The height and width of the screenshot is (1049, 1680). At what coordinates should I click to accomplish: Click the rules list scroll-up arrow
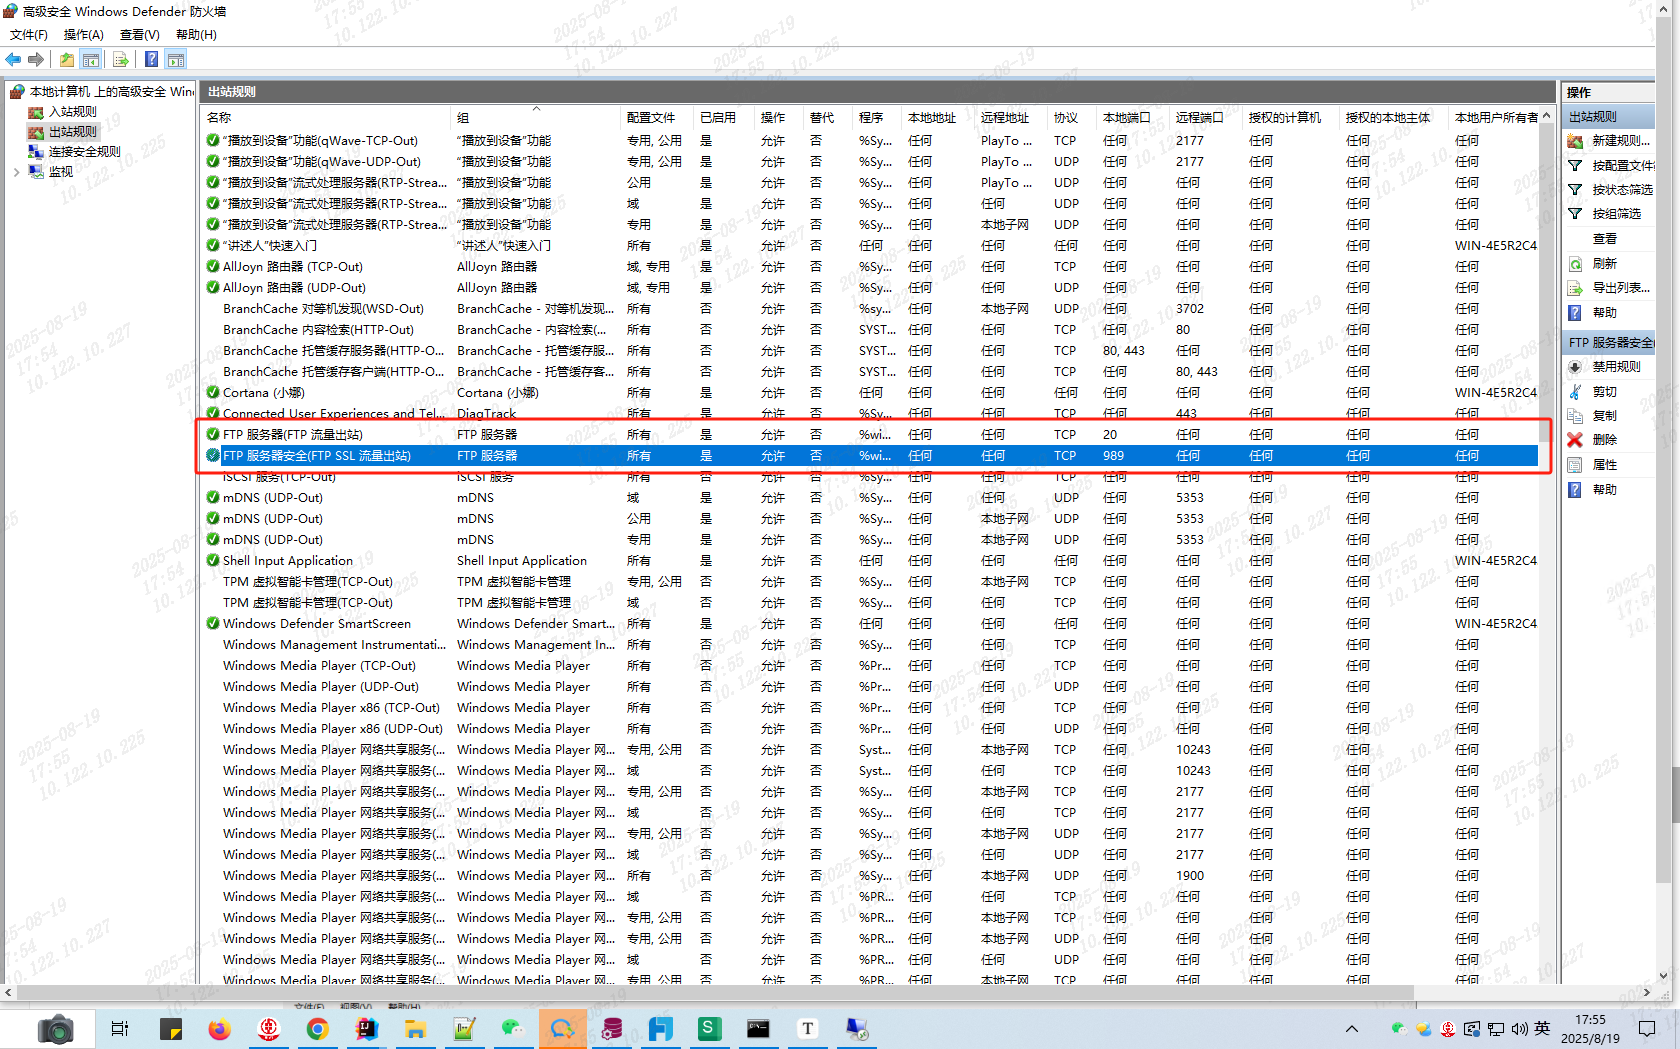pyautogui.click(x=1547, y=117)
